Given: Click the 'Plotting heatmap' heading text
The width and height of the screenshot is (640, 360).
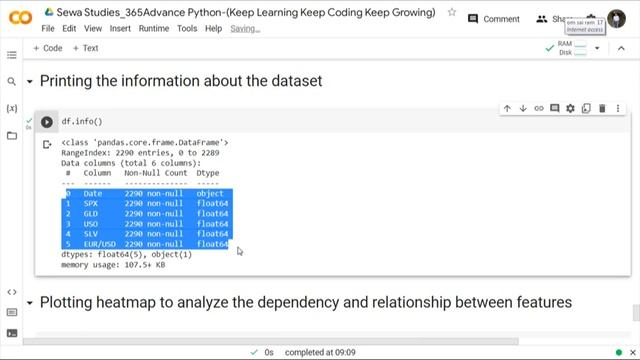Looking at the screenshot, I should [306, 302].
